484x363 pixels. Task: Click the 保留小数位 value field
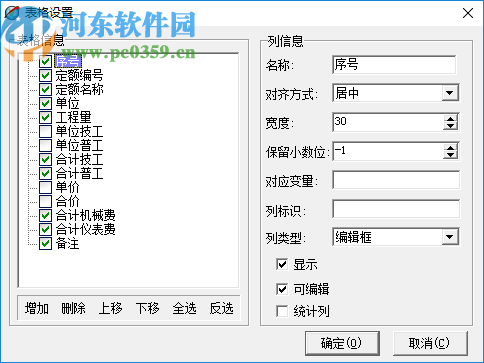click(x=388, y=151)
